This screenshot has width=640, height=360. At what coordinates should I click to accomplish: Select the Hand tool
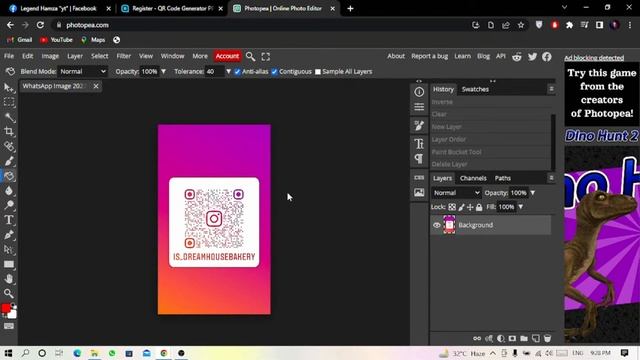[x=9, y=279]
